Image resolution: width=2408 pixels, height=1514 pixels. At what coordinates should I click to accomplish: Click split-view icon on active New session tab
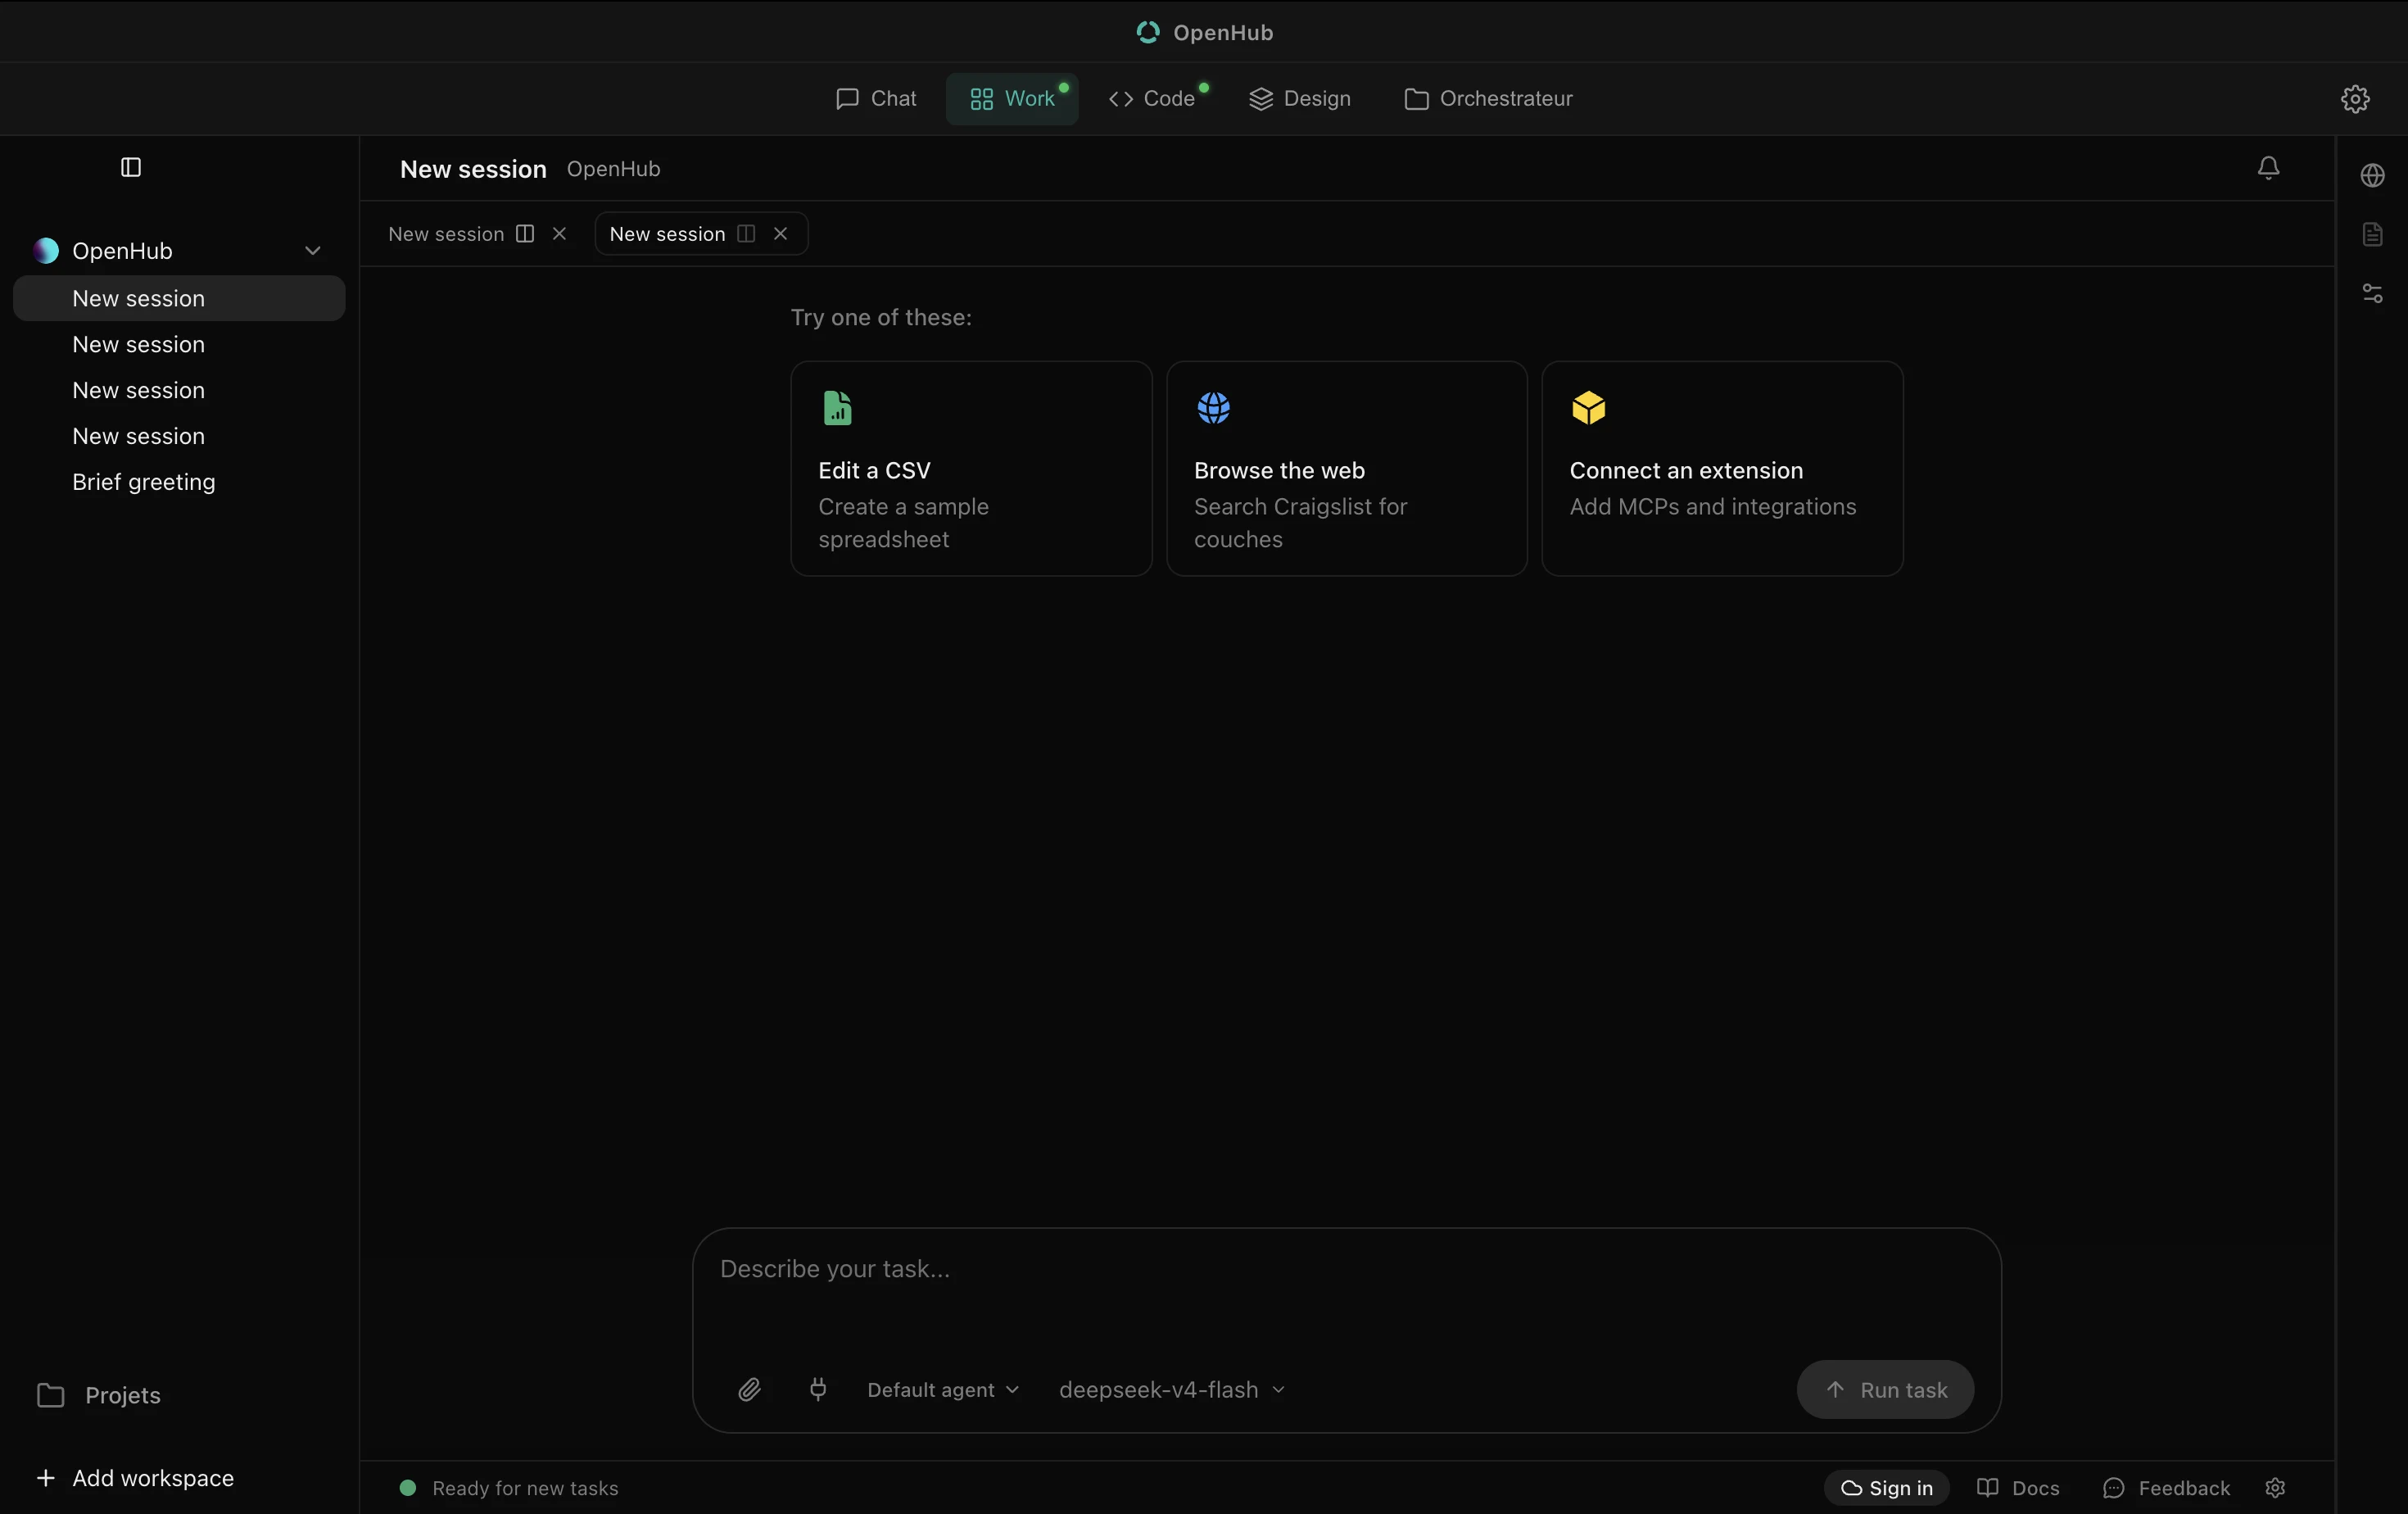click(x=746, y=234)
